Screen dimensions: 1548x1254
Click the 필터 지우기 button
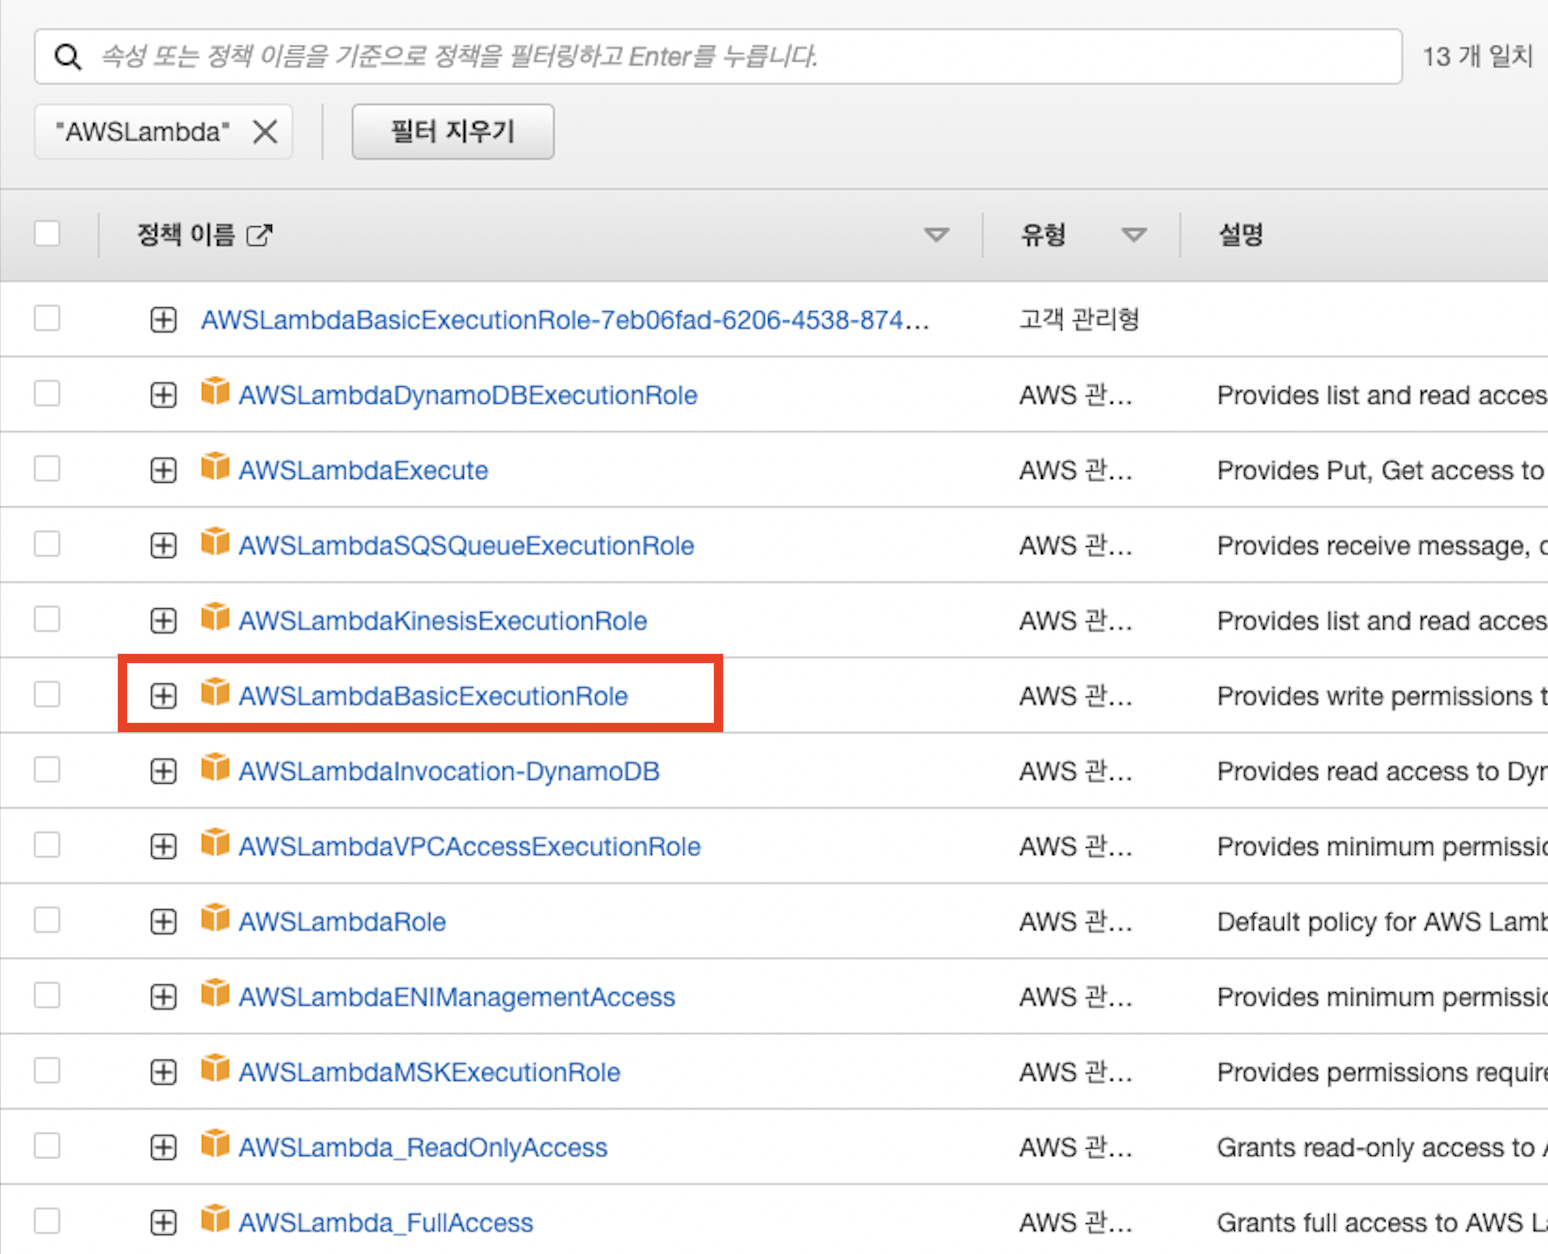click(x=453, y=131)
